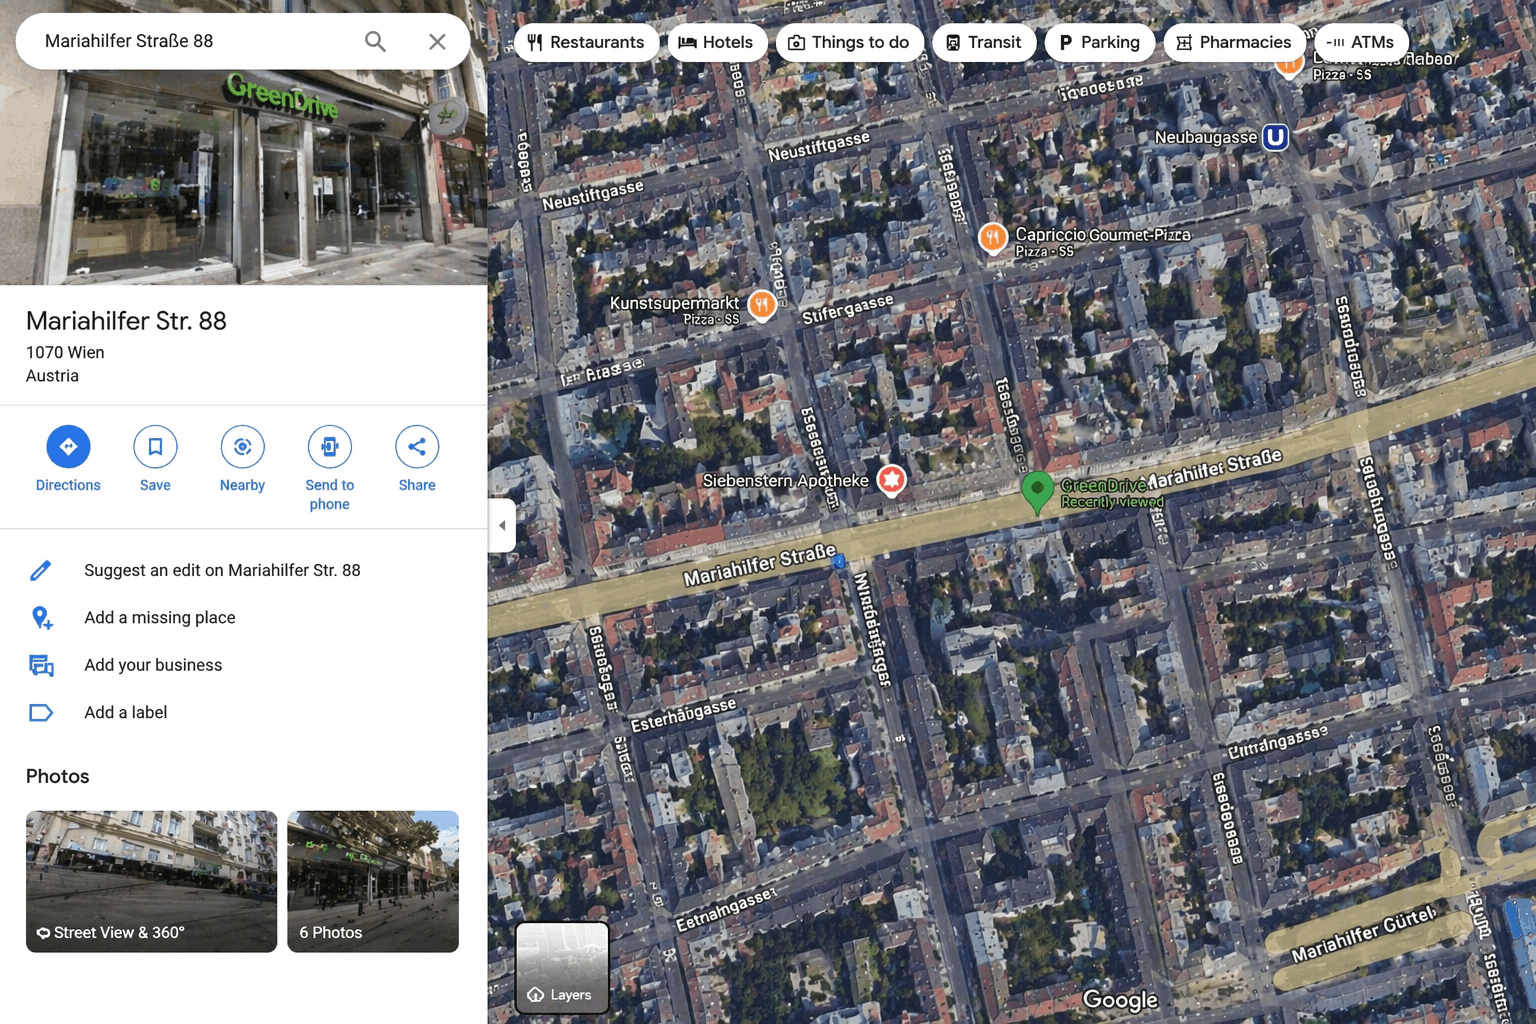The width and height of the screenshot is (1536, 1024).
Task: Clear the search box with the X
Action: (437, 41)
